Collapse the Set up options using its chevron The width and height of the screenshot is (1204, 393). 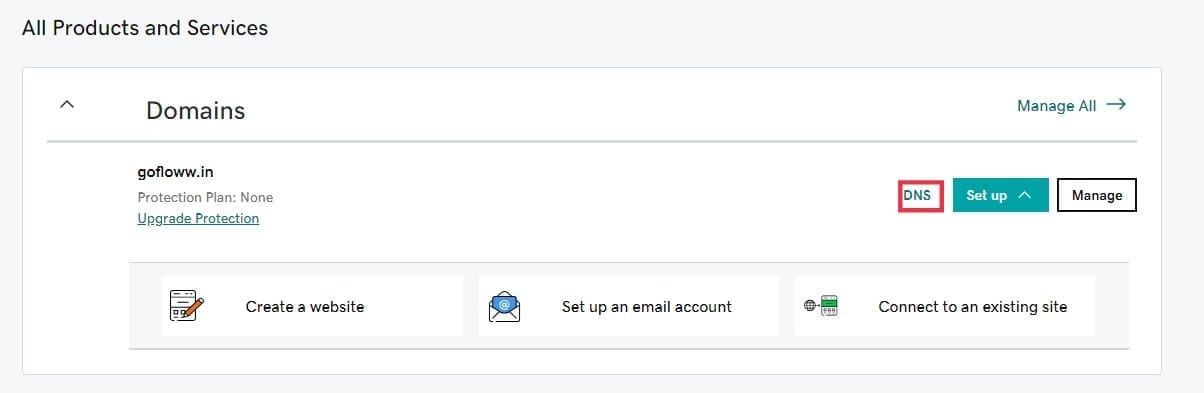1024,195
